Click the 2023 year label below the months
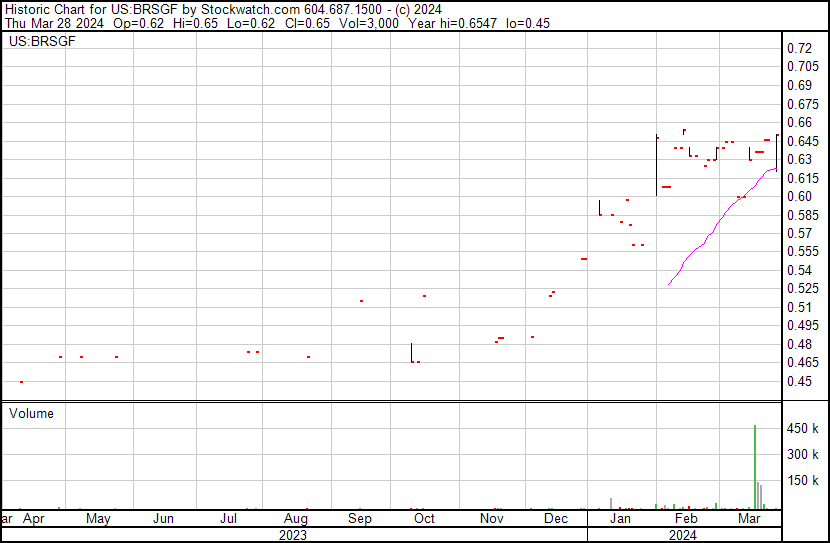This screenshot has height=543, width=830. (292, 535)
